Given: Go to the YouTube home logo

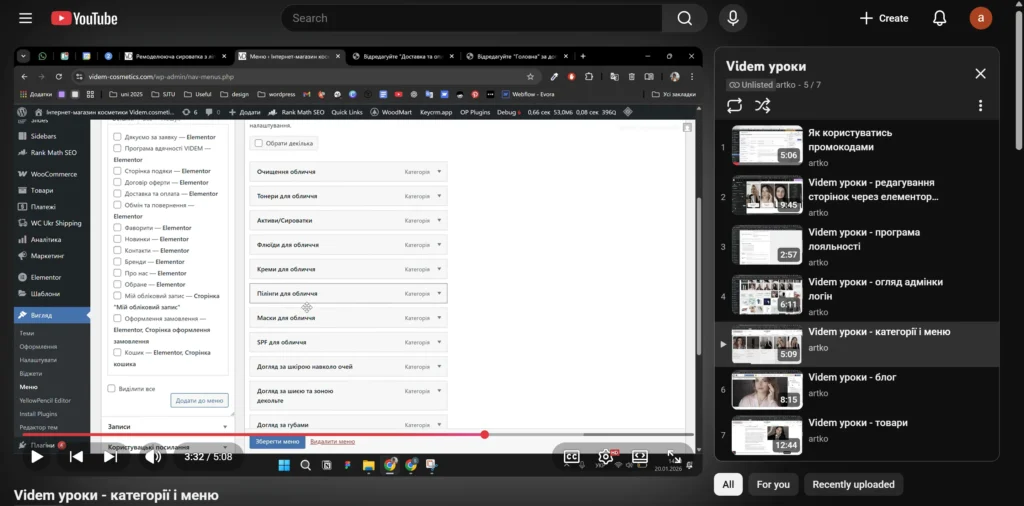Looking at the screenshot, I should click(x=84, y=18).
